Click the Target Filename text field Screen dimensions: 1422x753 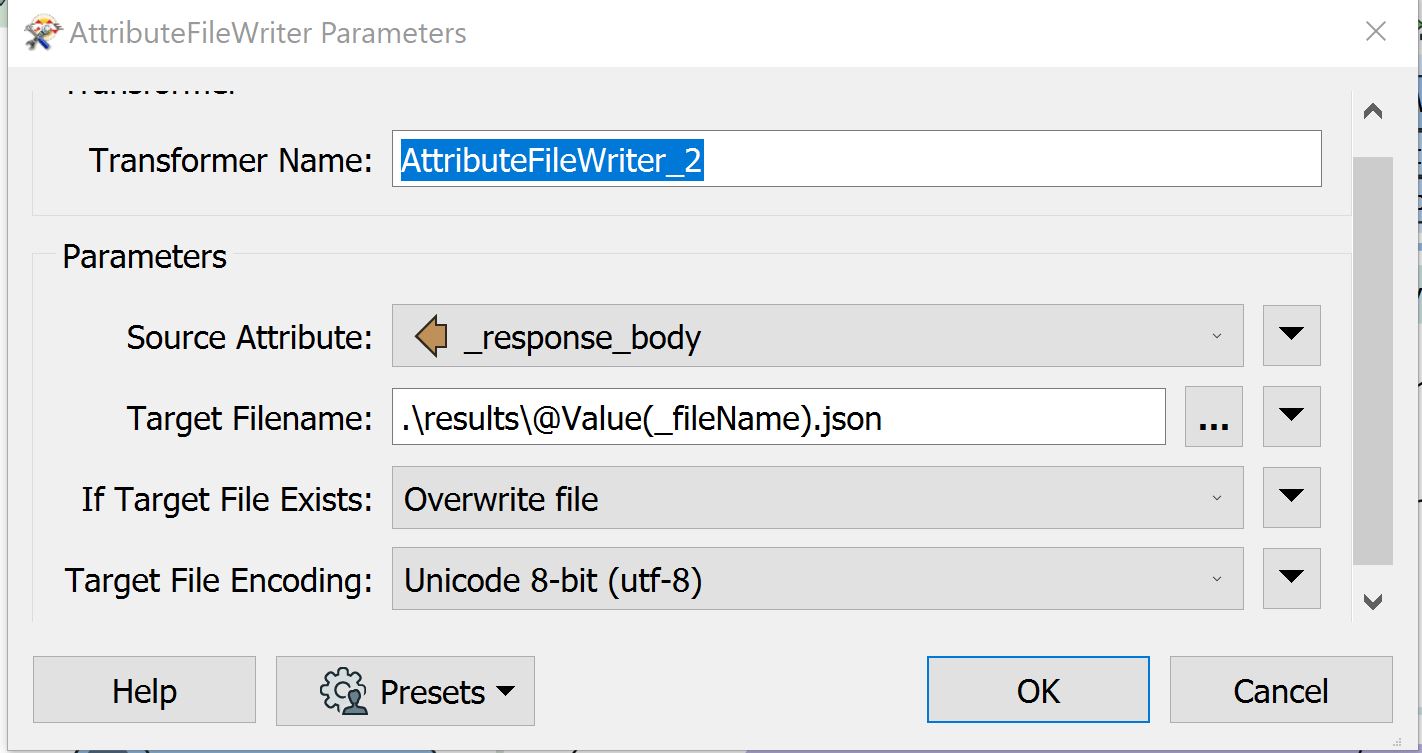(x=778, y=417)
